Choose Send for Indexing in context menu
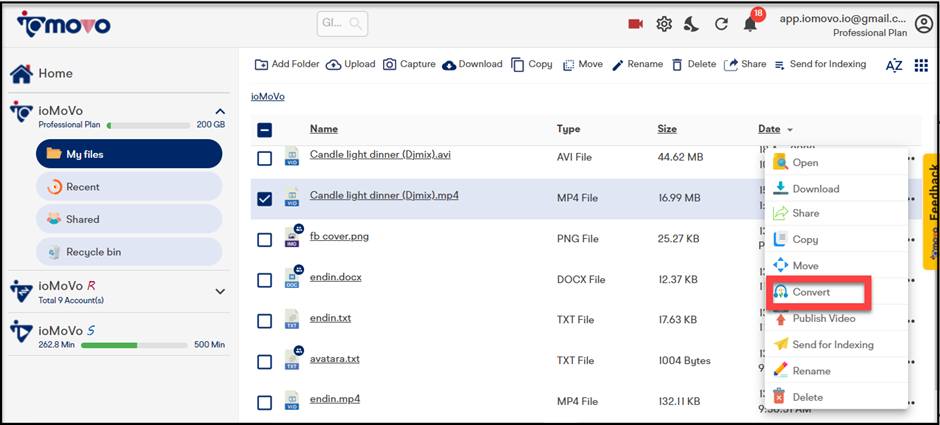The height and width of the screenshot is (425, 940). 836,344
